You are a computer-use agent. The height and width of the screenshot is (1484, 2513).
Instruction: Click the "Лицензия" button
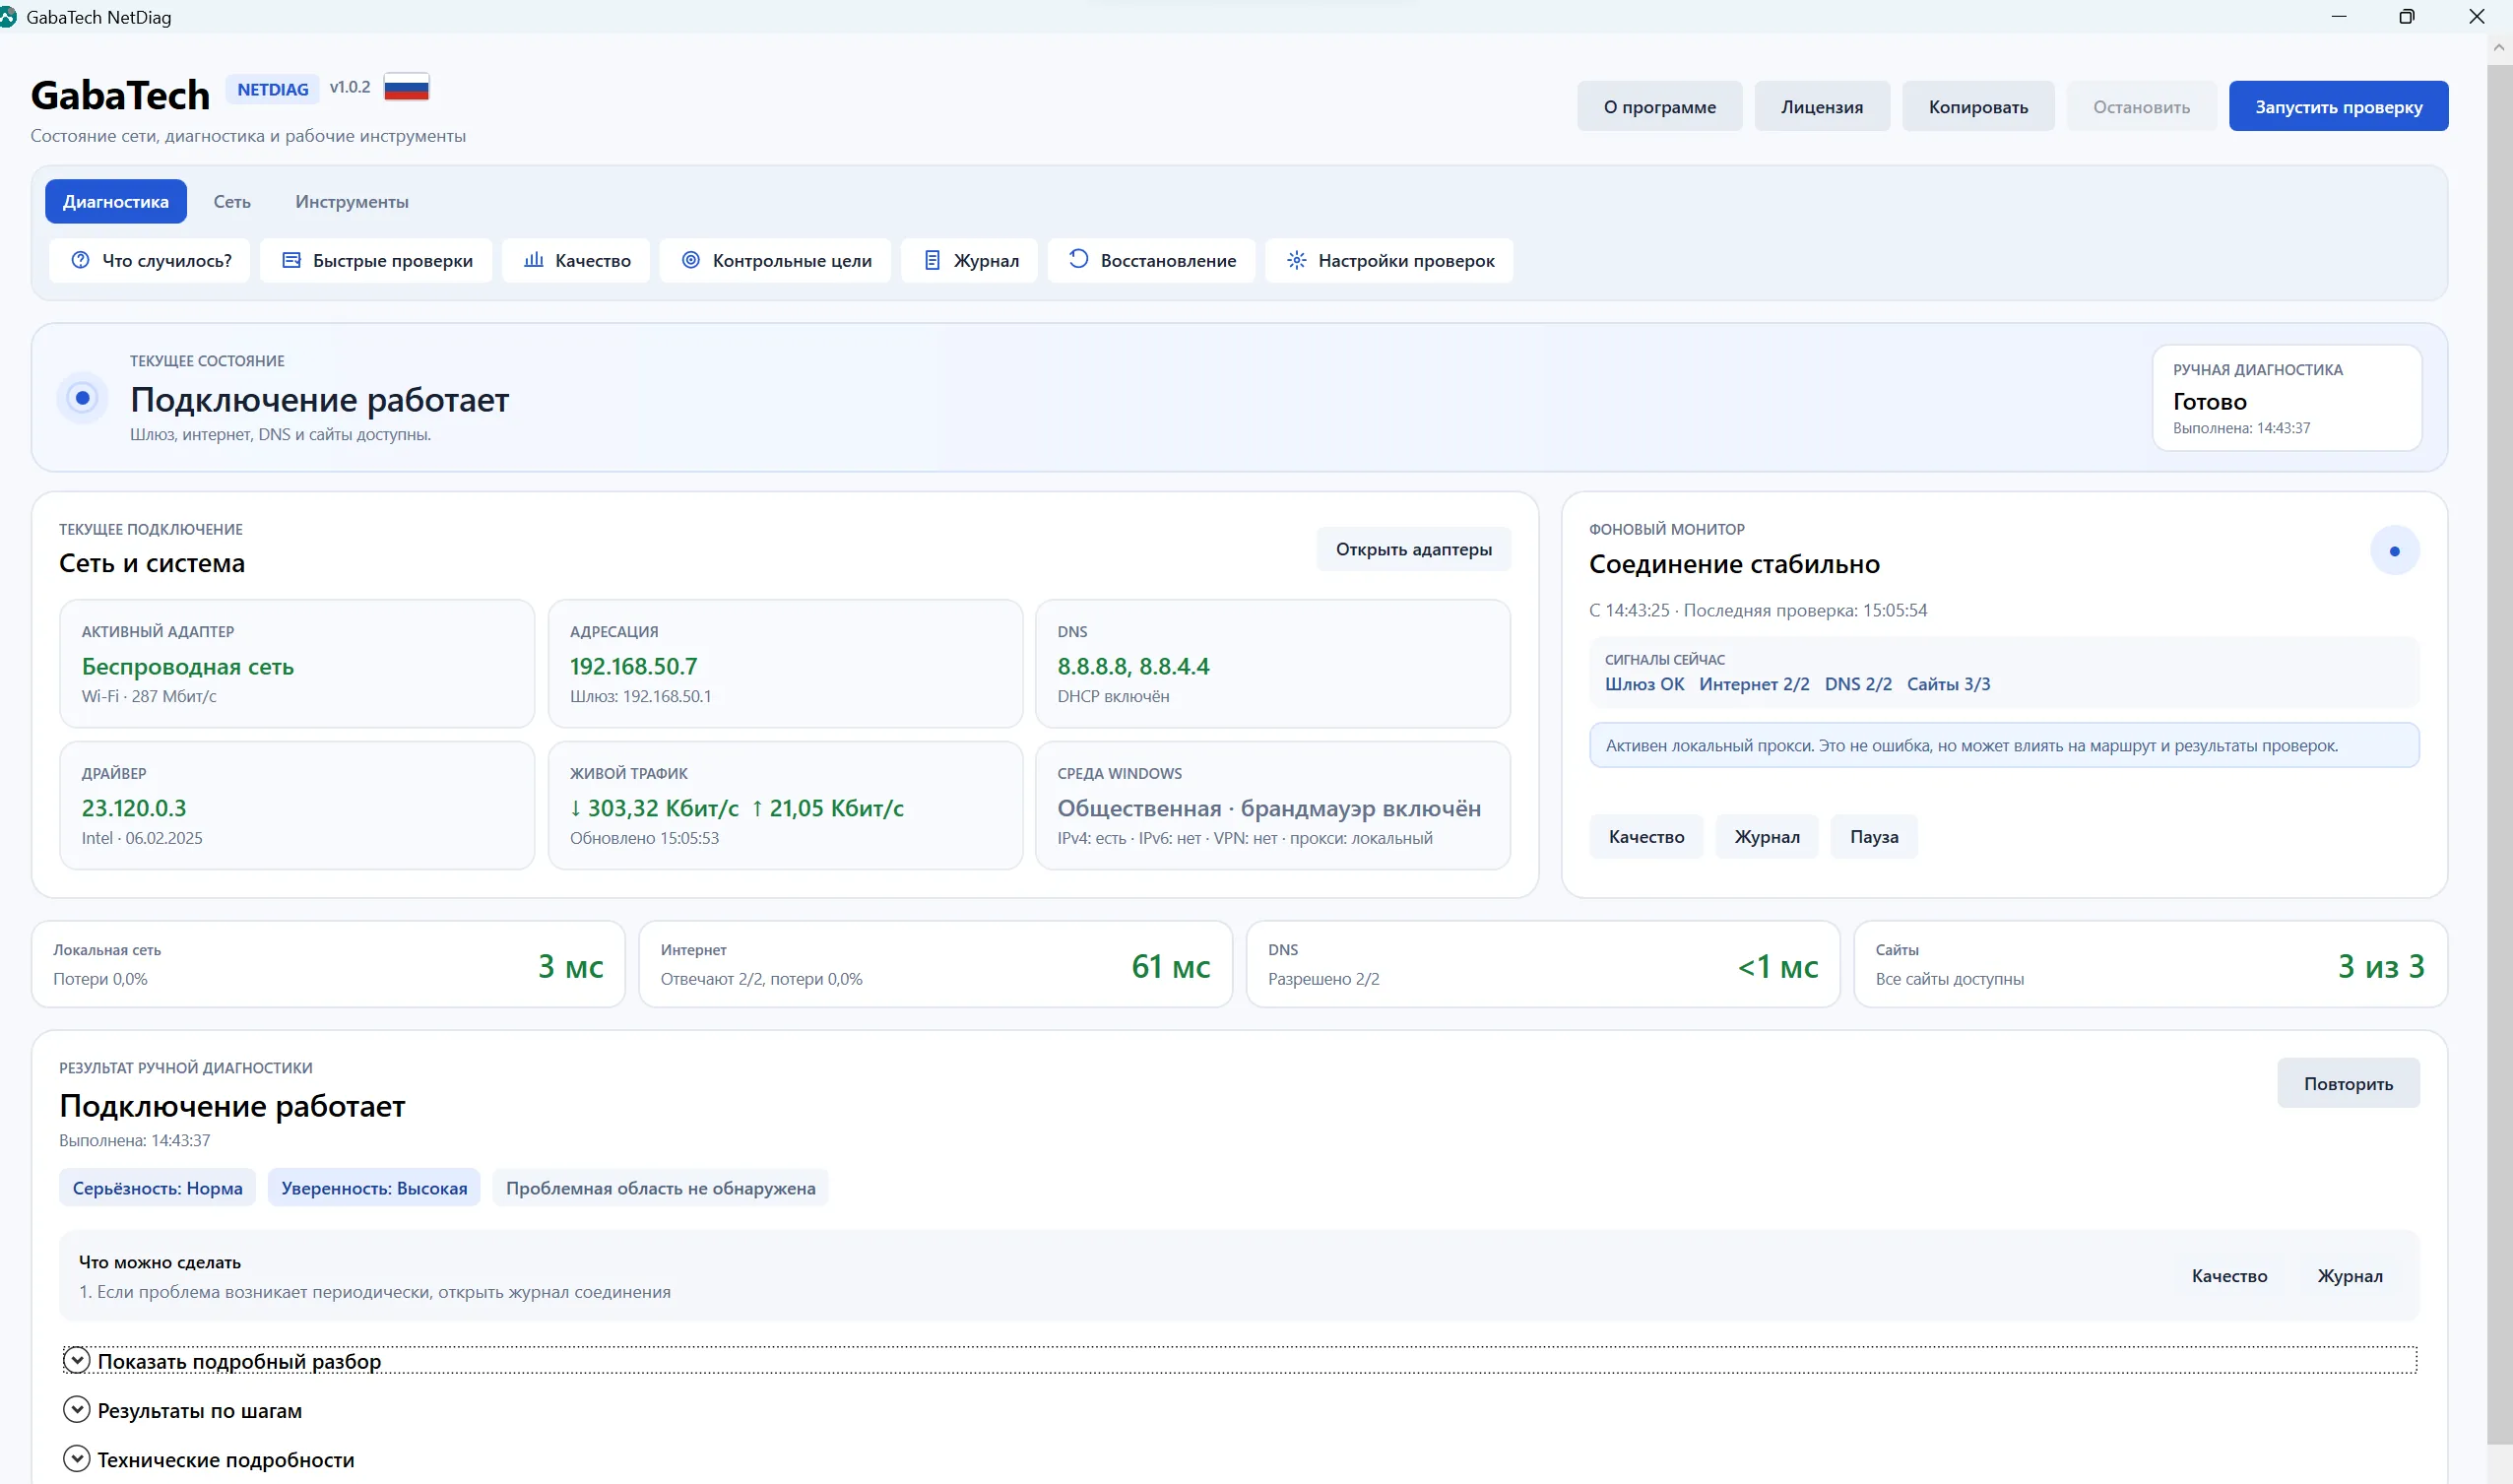point(1821,106)
